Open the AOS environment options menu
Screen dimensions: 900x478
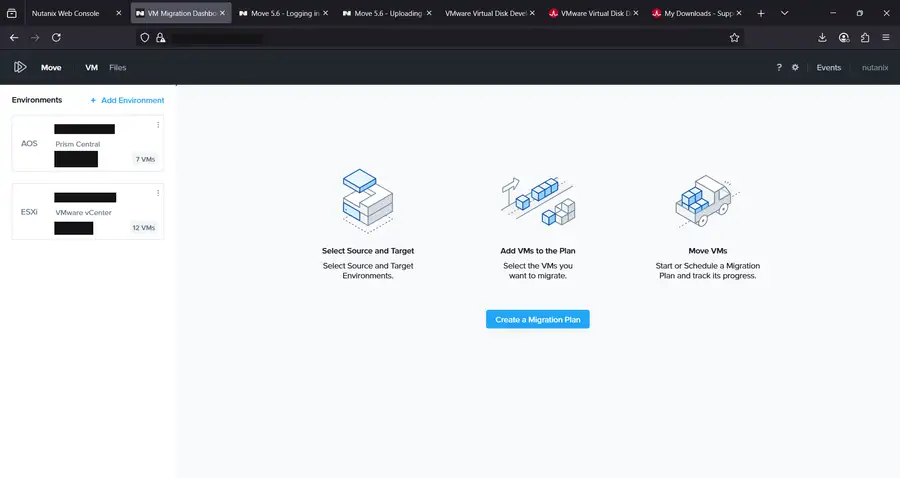click(x=158, y=125)
